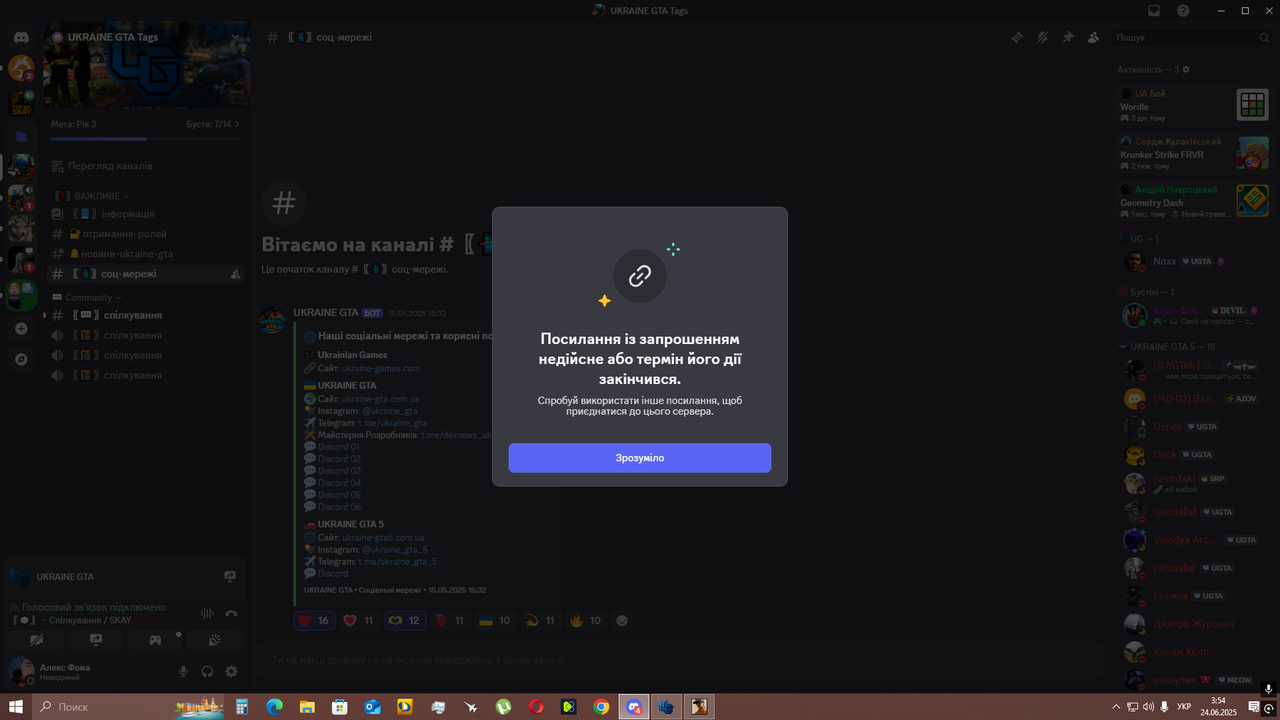Open the ukraine-games.com link
This screenshot has height=720, width=1280.
[x=381, y=368]
